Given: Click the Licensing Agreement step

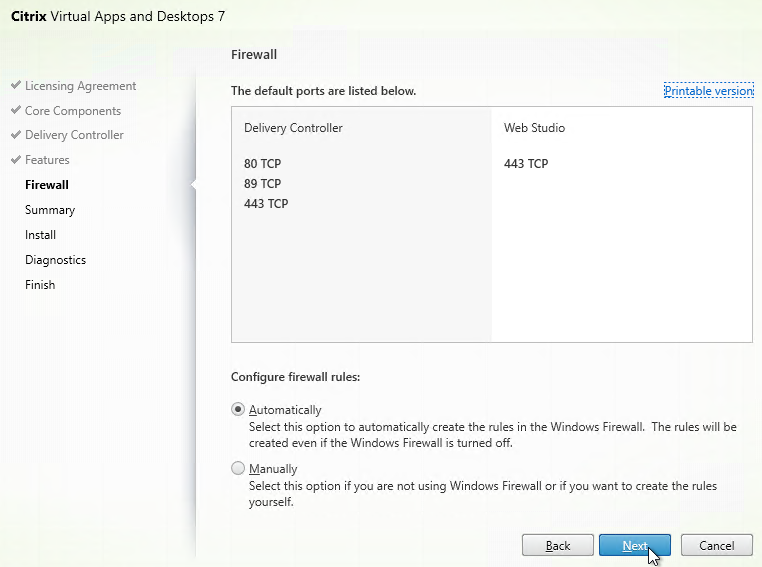Looking at the screenshot, I should tap(80, 86).
